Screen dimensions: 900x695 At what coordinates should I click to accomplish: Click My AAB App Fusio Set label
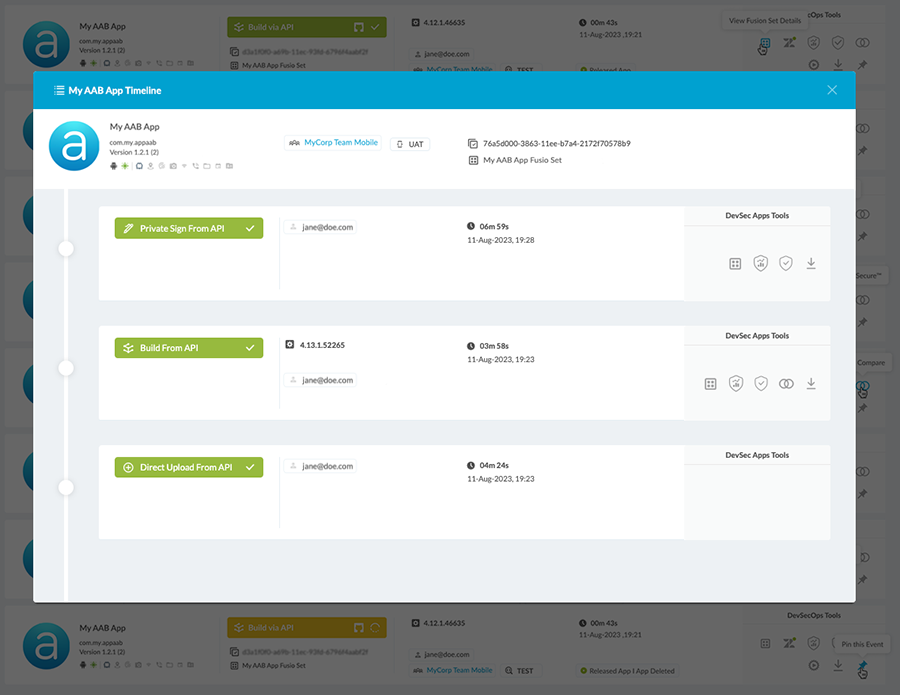coord(522,160)
